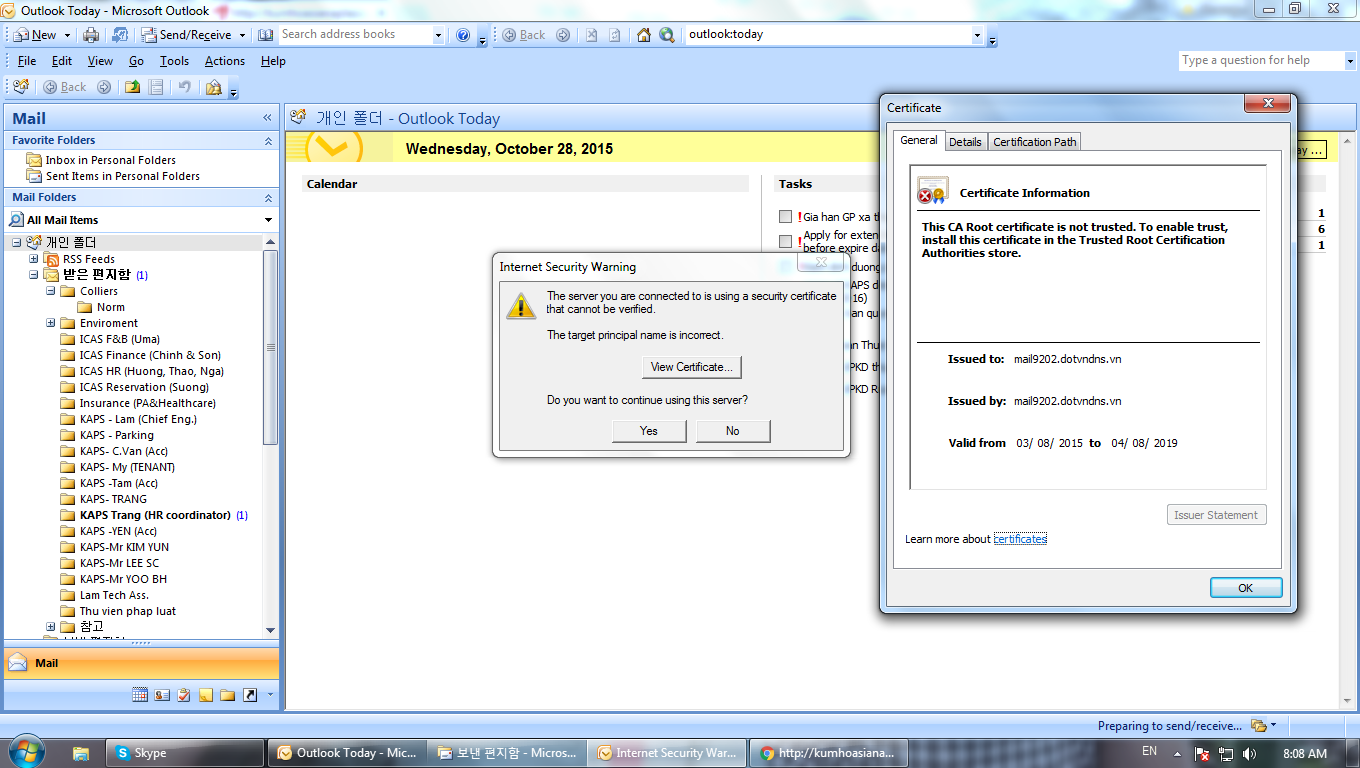
Task: Select KAPS Trang (HR coordinator) folder
Action: click(155, 515)
